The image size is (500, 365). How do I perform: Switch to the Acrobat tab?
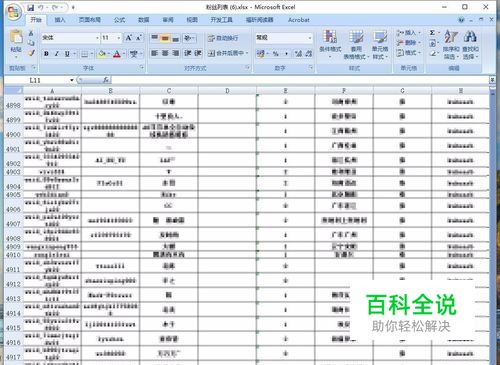click(x=299, y=20)
